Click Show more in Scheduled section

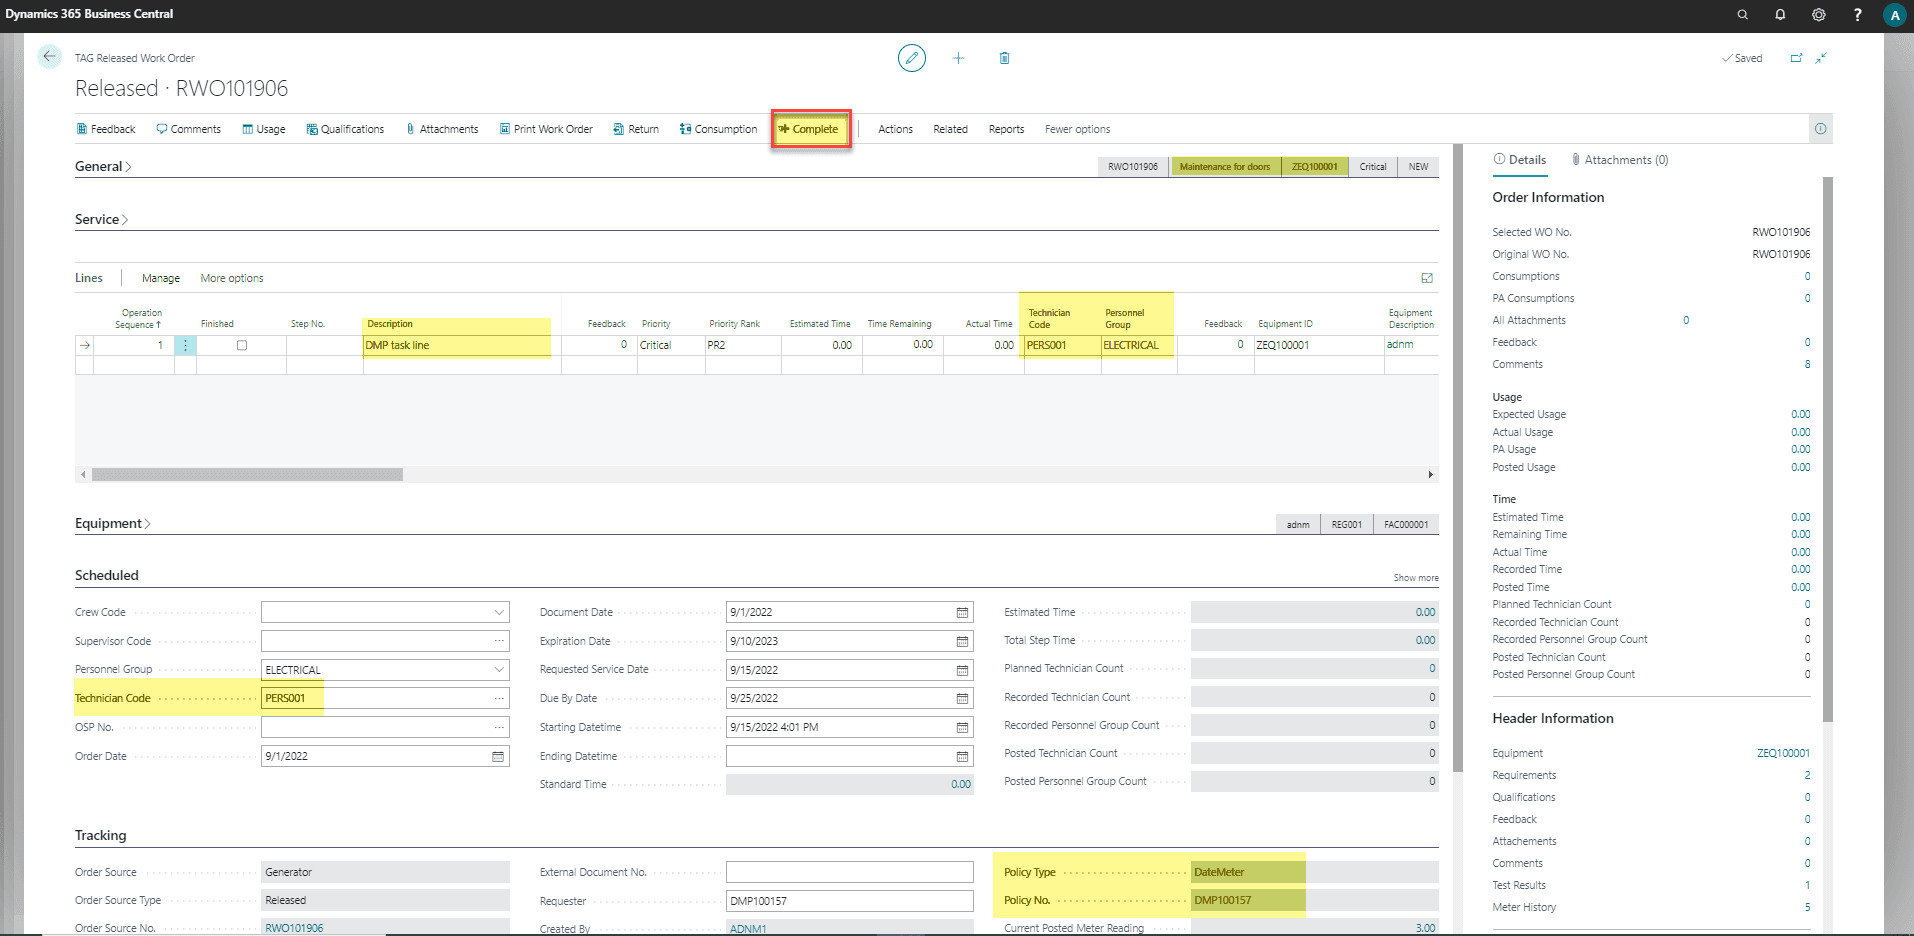point(1416,578)
